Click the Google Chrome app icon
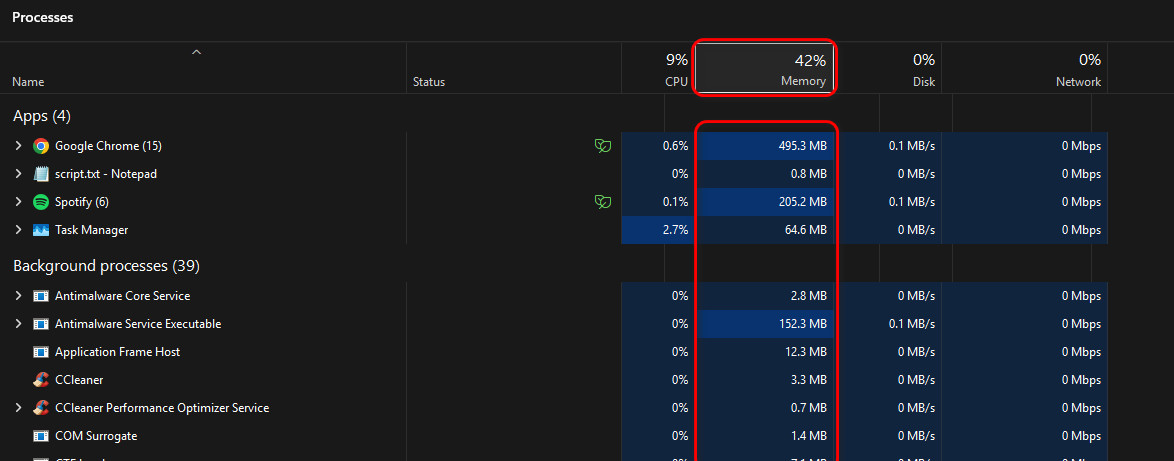This screenshot has width=1174, height=461. pos(41,146)
